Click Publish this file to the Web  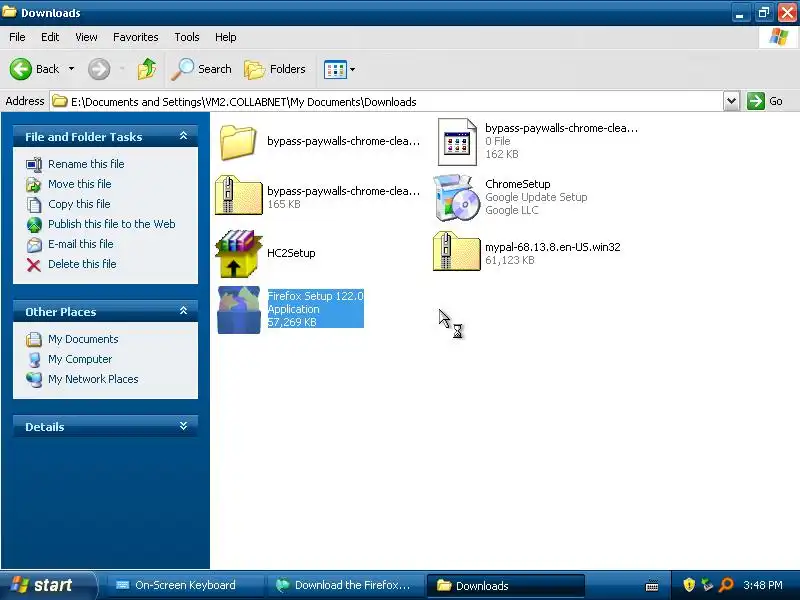[x=112, y=224]
